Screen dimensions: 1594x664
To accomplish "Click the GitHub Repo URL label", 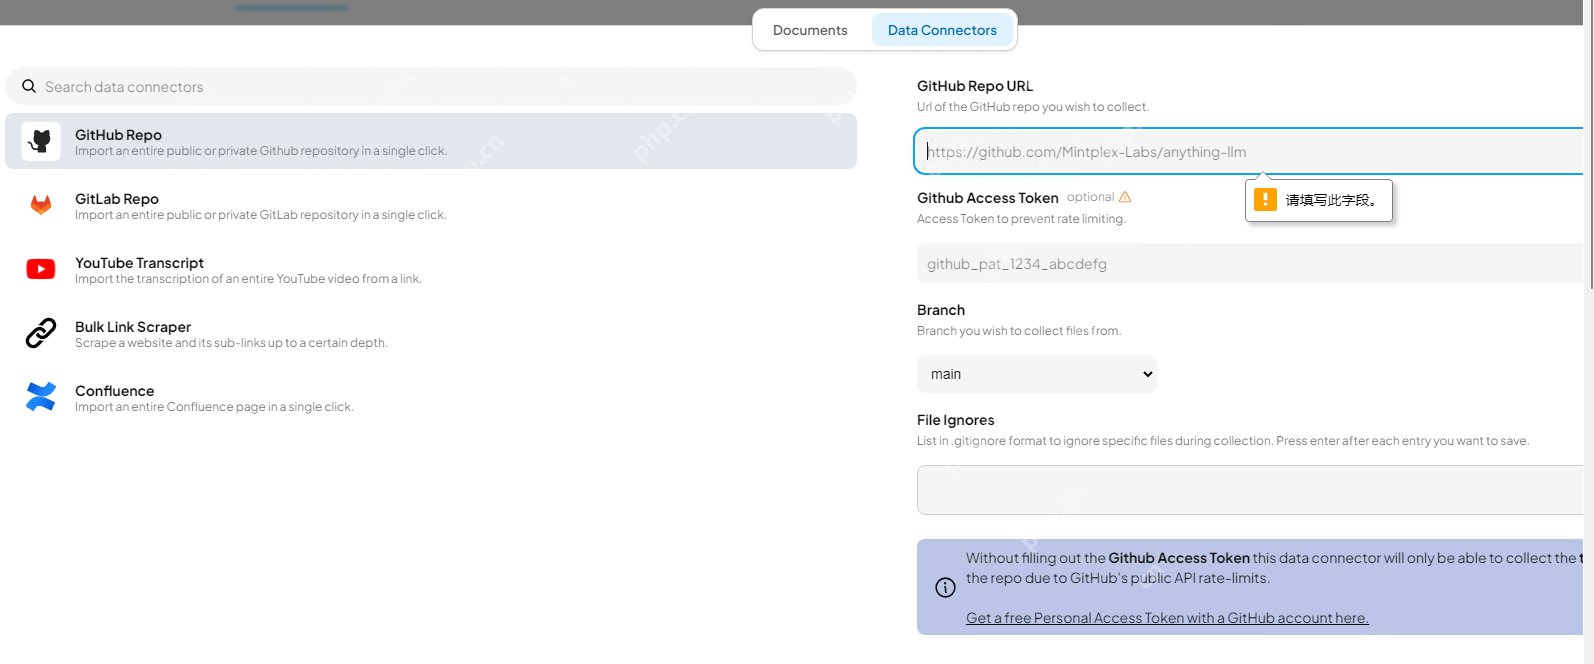I will [975, 86].
